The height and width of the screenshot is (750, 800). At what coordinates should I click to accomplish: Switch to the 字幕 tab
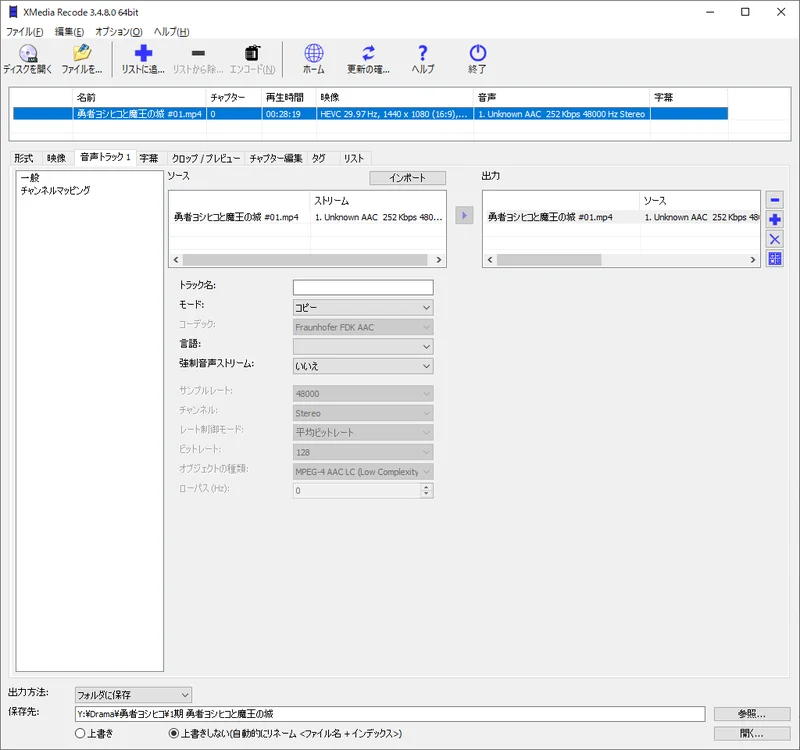148,158
